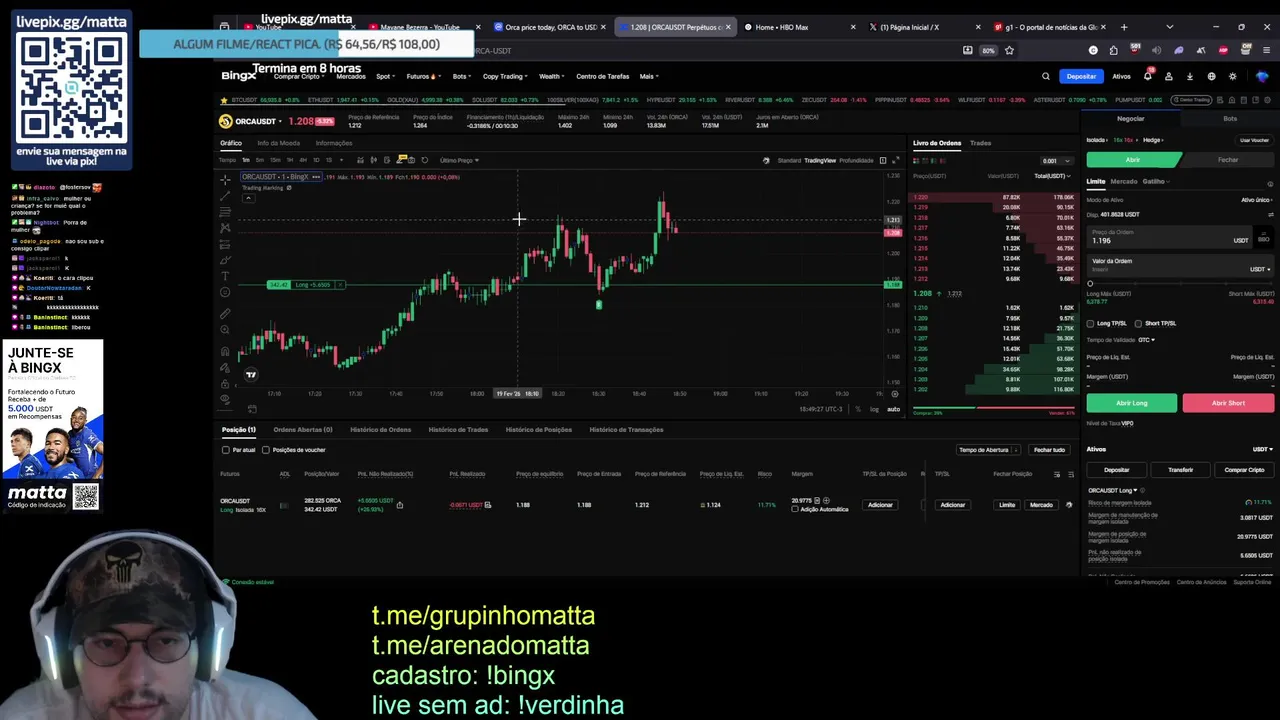Open the BingX search icon
The width and height of the screenshot is (1280, 720).
click(x=1046, y=76)
